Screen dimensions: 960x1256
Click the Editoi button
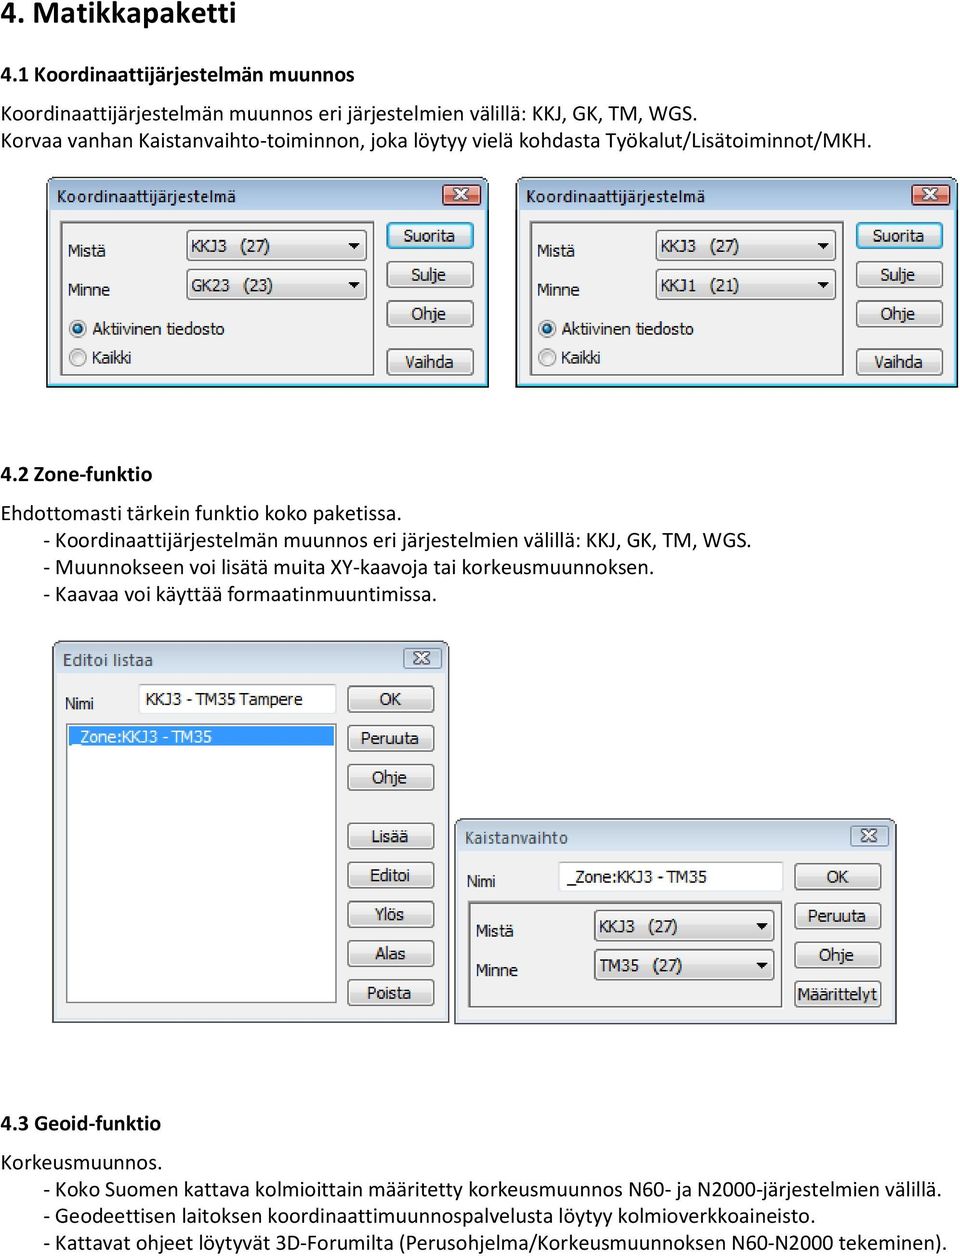[x=391, y=875]
